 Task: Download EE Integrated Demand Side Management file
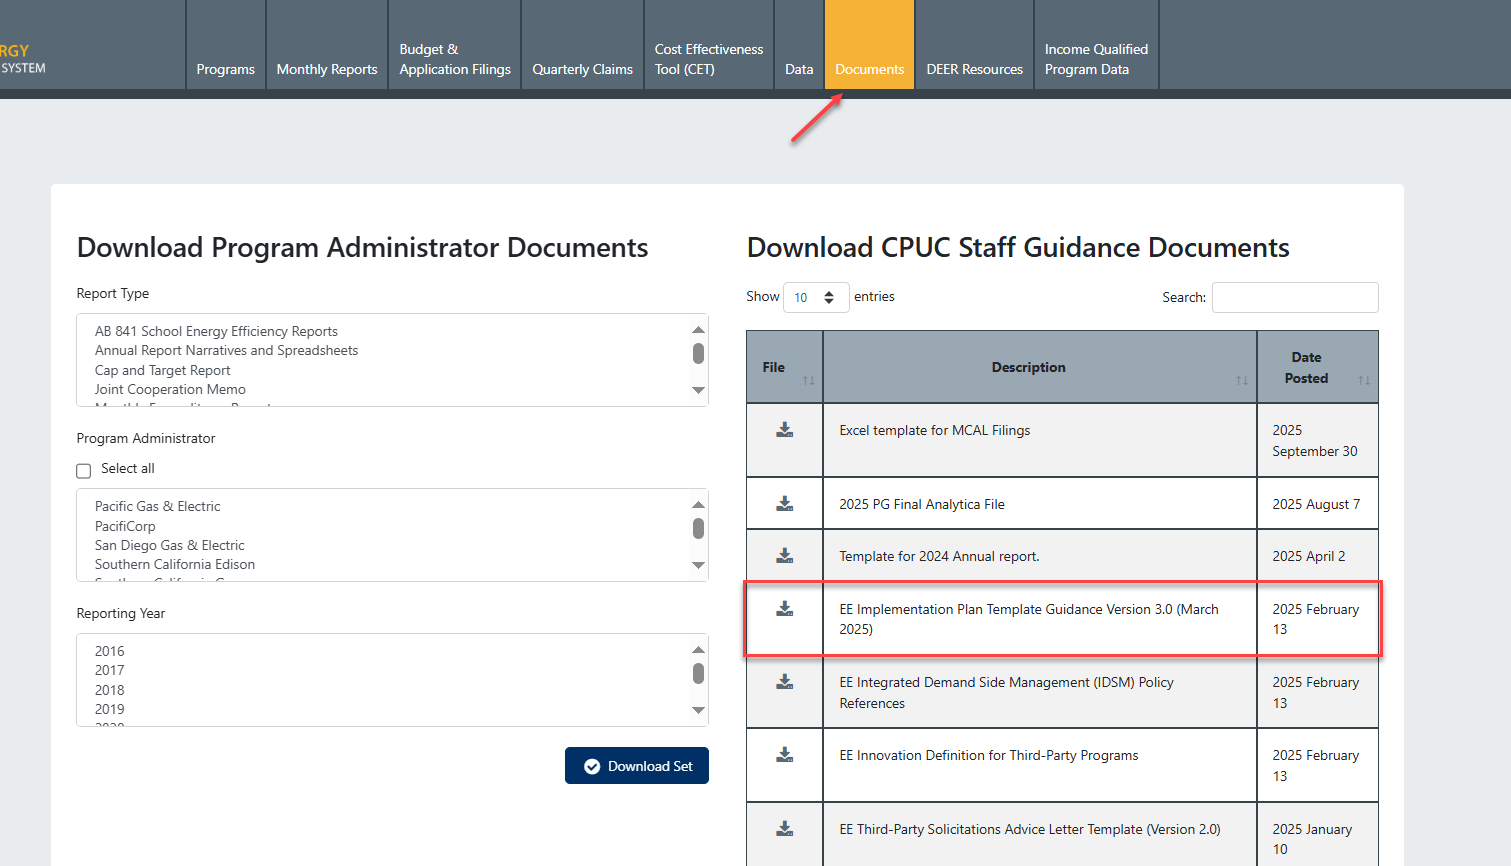(x=785, y=682)
